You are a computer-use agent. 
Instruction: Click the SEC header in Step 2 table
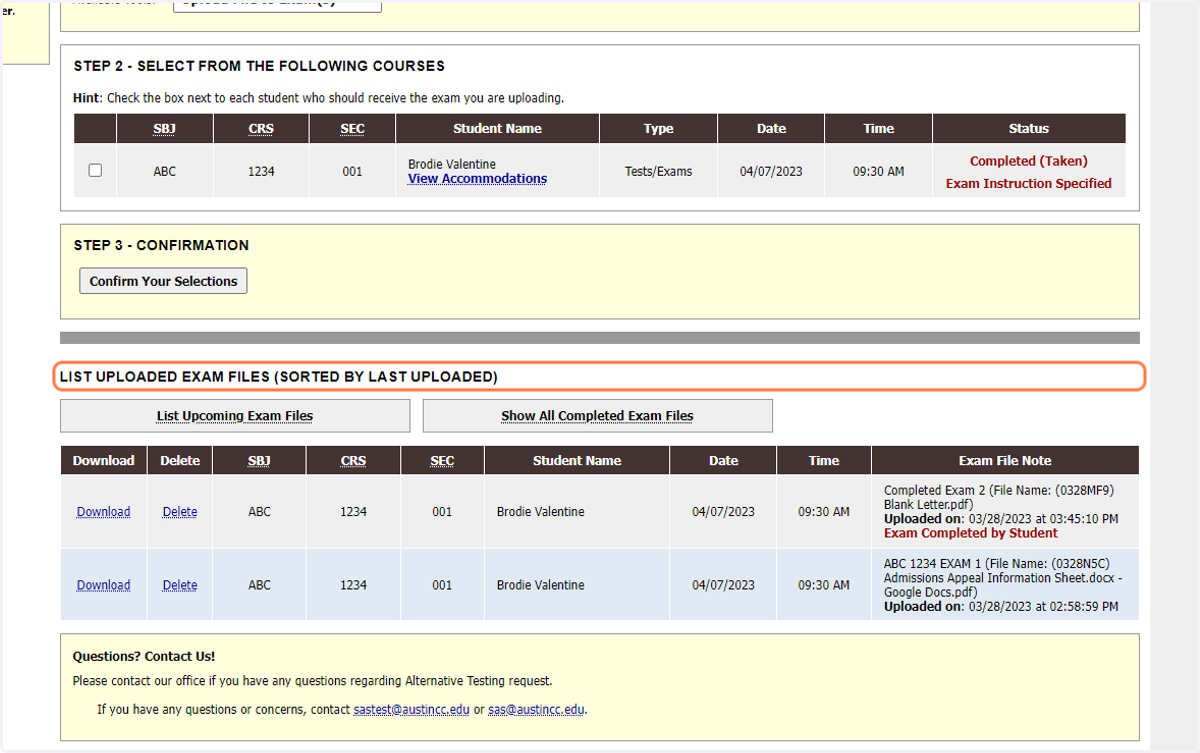352,129
